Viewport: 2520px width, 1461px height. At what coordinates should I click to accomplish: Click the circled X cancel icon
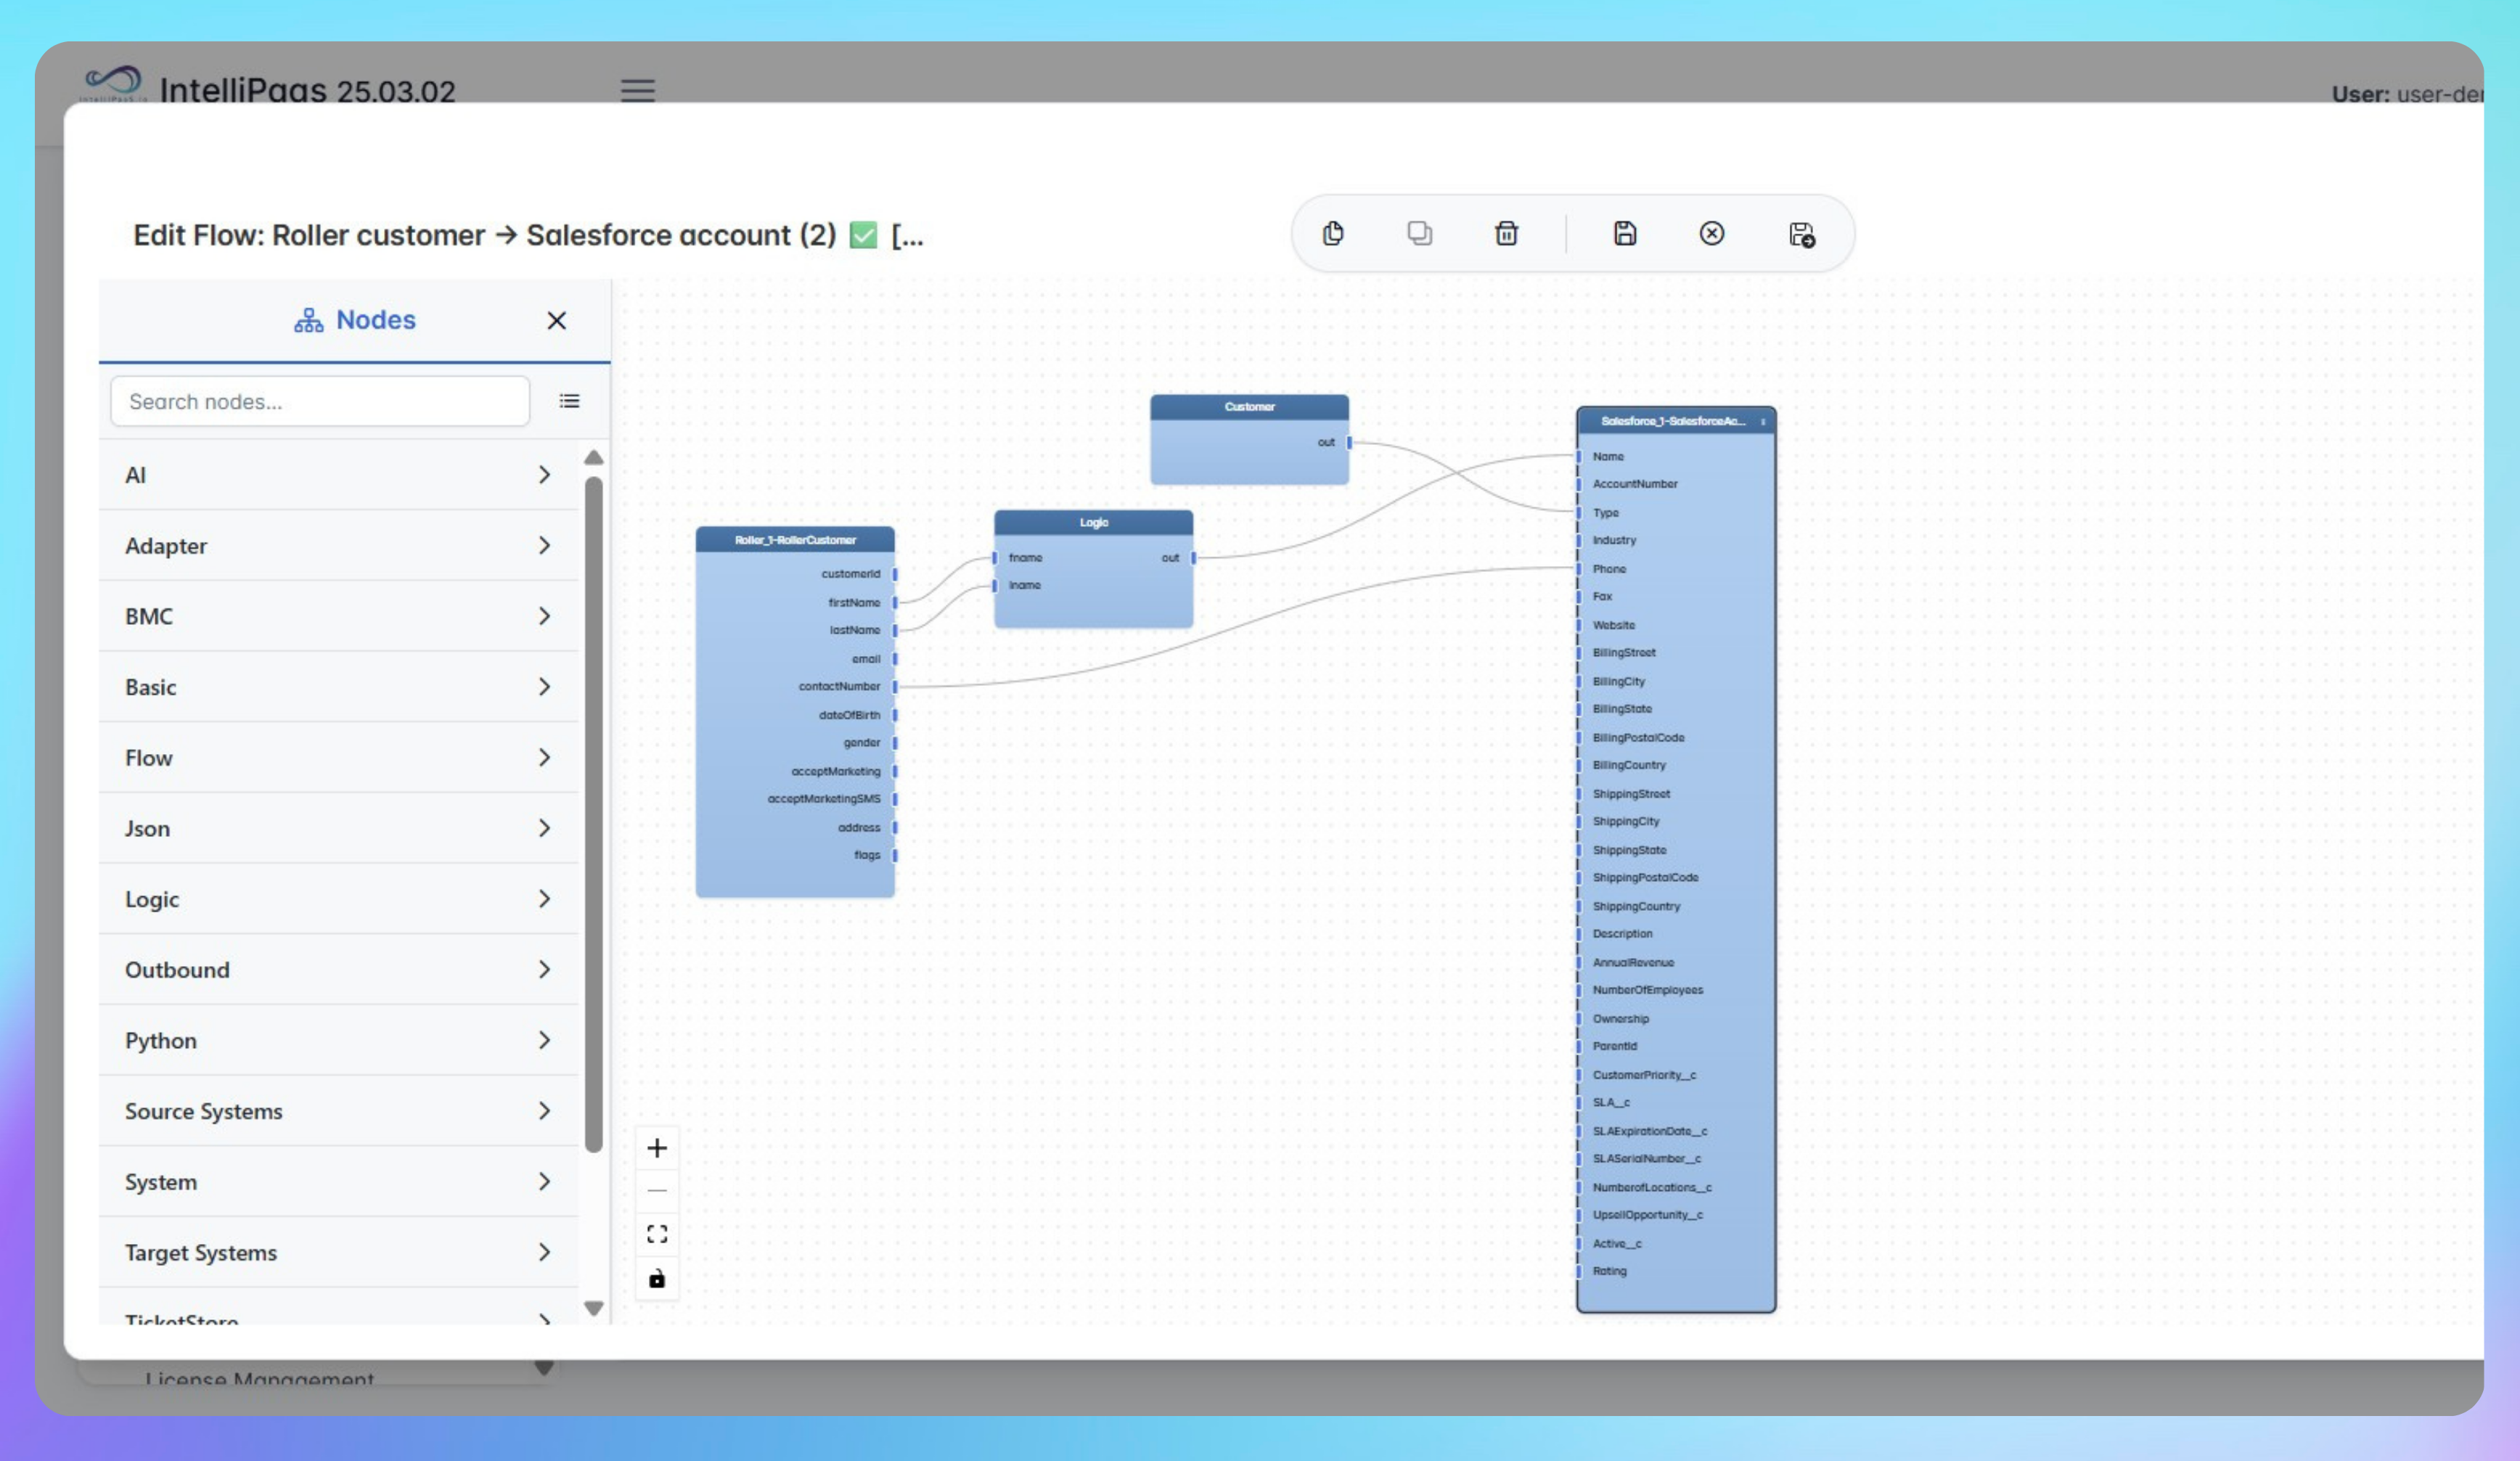[x=1711, y=234]
